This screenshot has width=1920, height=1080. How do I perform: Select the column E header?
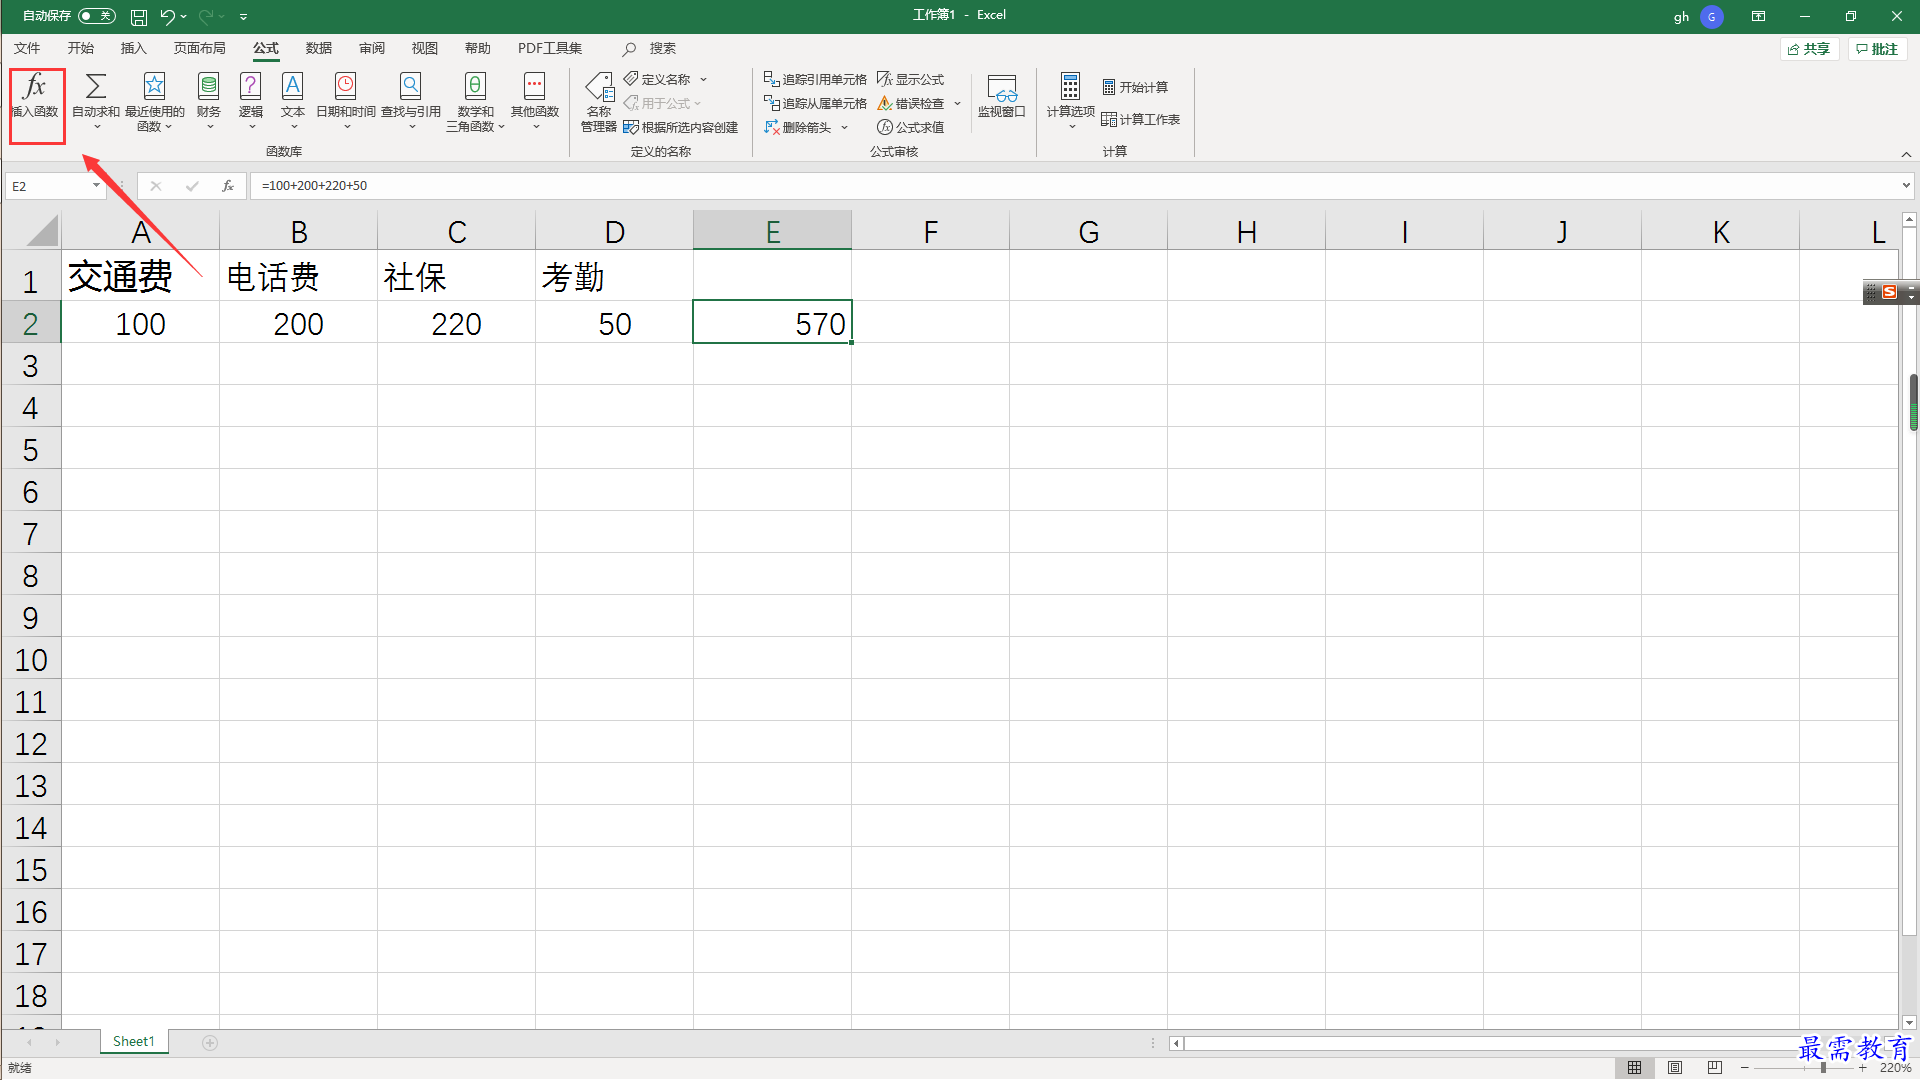[x=772, y=231]
